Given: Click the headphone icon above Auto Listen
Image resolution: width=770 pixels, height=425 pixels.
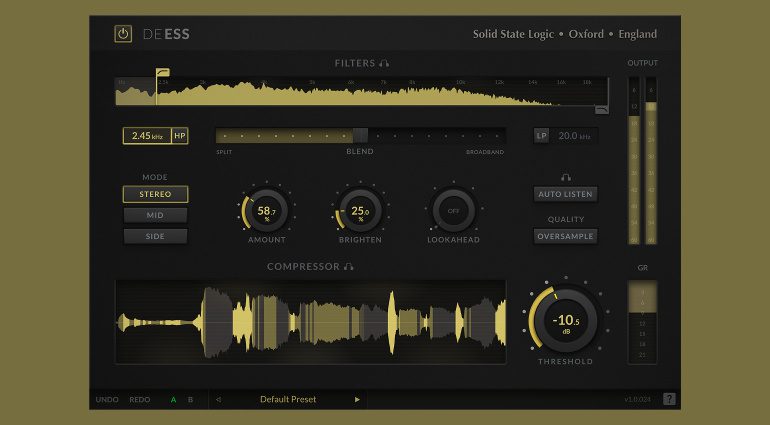Looking at the screenshot, I should pyautogui.click(x=566, y=177).
